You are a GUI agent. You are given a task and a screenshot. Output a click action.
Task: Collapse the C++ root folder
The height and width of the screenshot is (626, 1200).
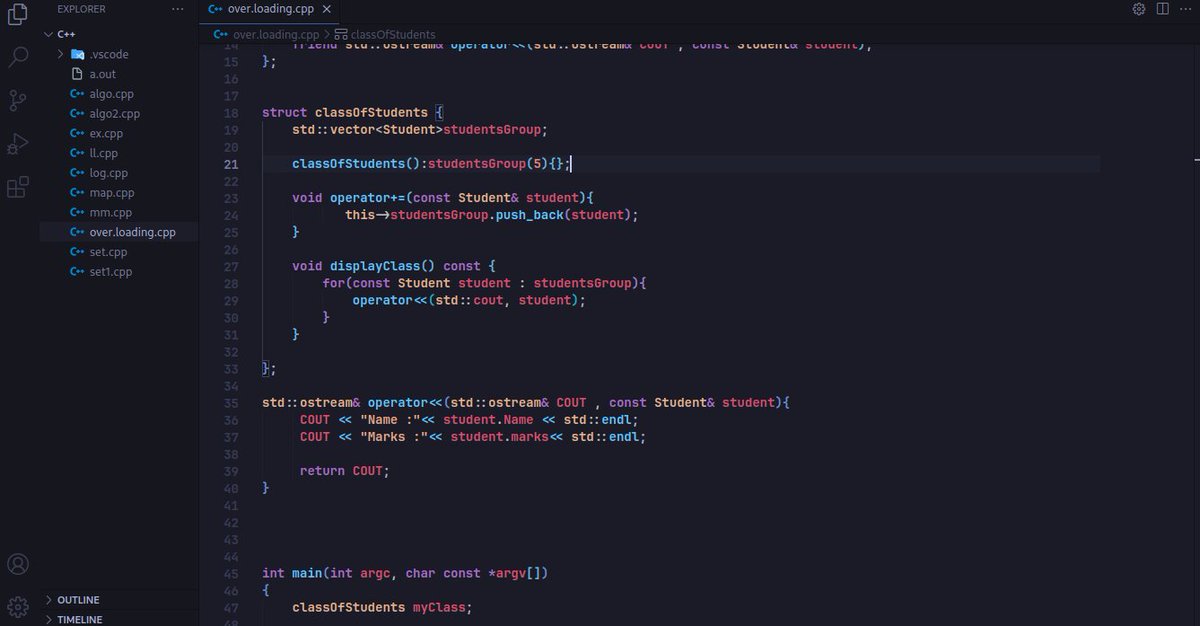tap(48, 34)
